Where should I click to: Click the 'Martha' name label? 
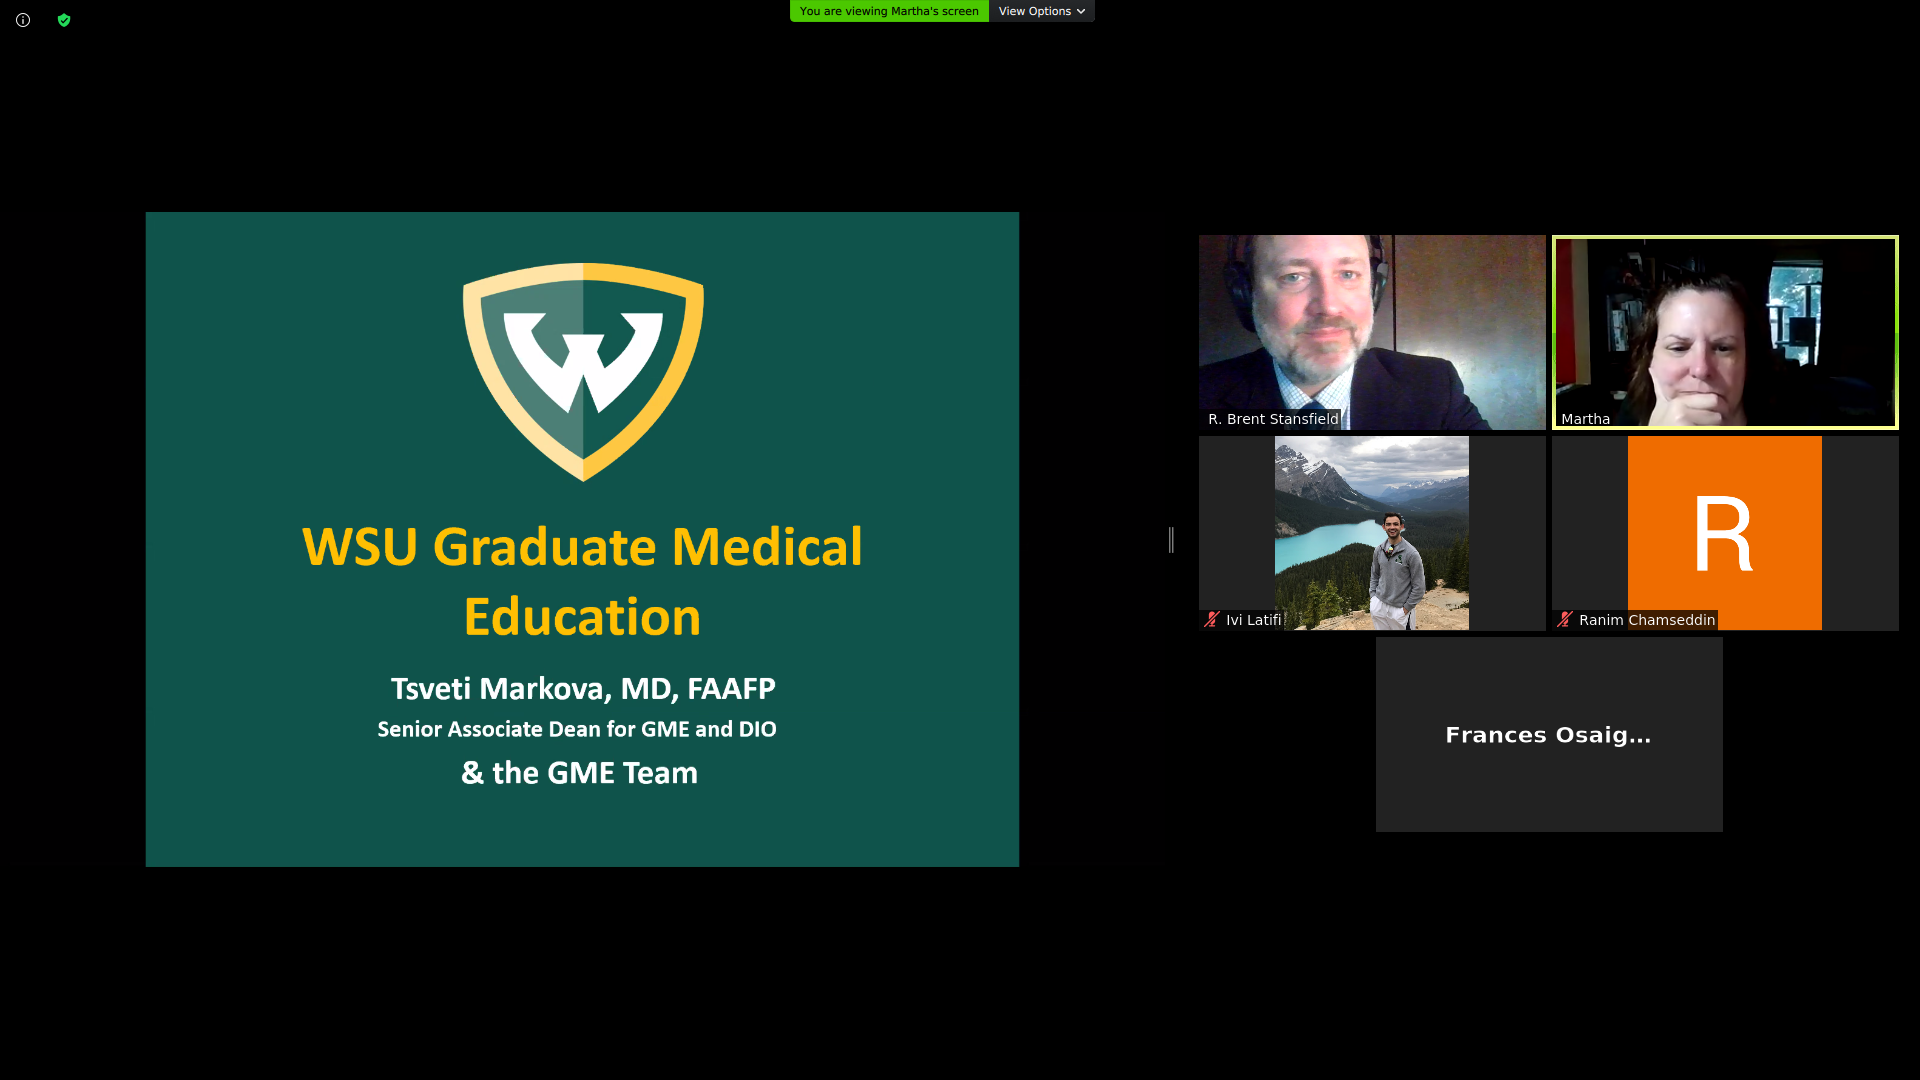pyautogui.click(x=1585, y=419)
